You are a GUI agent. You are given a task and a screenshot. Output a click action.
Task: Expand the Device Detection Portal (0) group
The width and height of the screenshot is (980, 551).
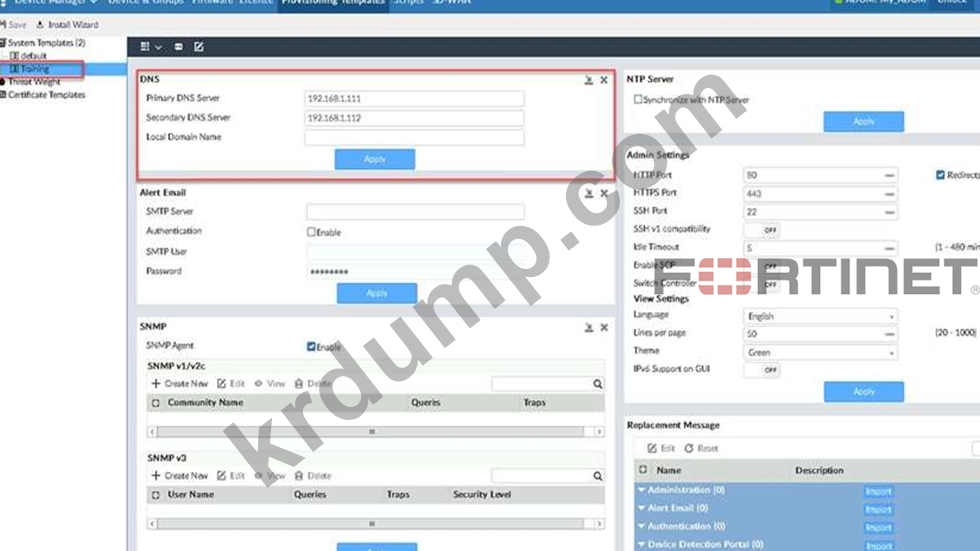(641, 545)
